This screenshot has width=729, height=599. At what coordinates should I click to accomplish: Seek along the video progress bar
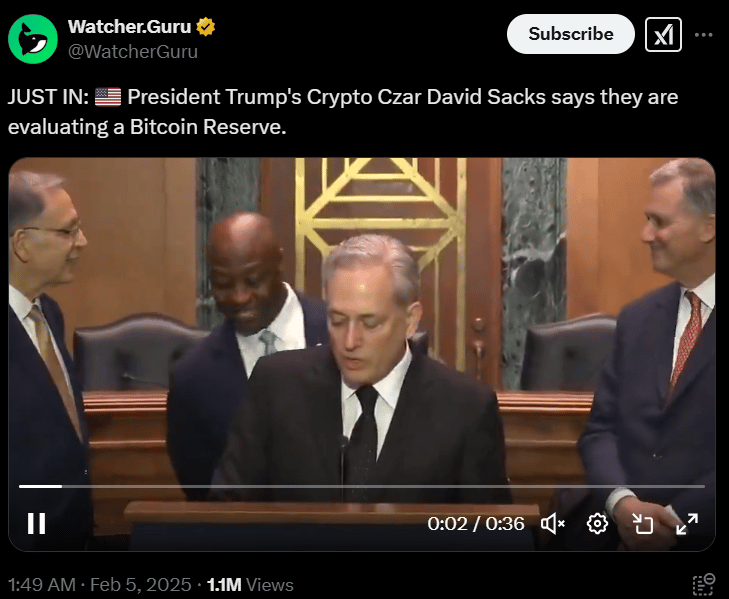[x=362, y=486]
